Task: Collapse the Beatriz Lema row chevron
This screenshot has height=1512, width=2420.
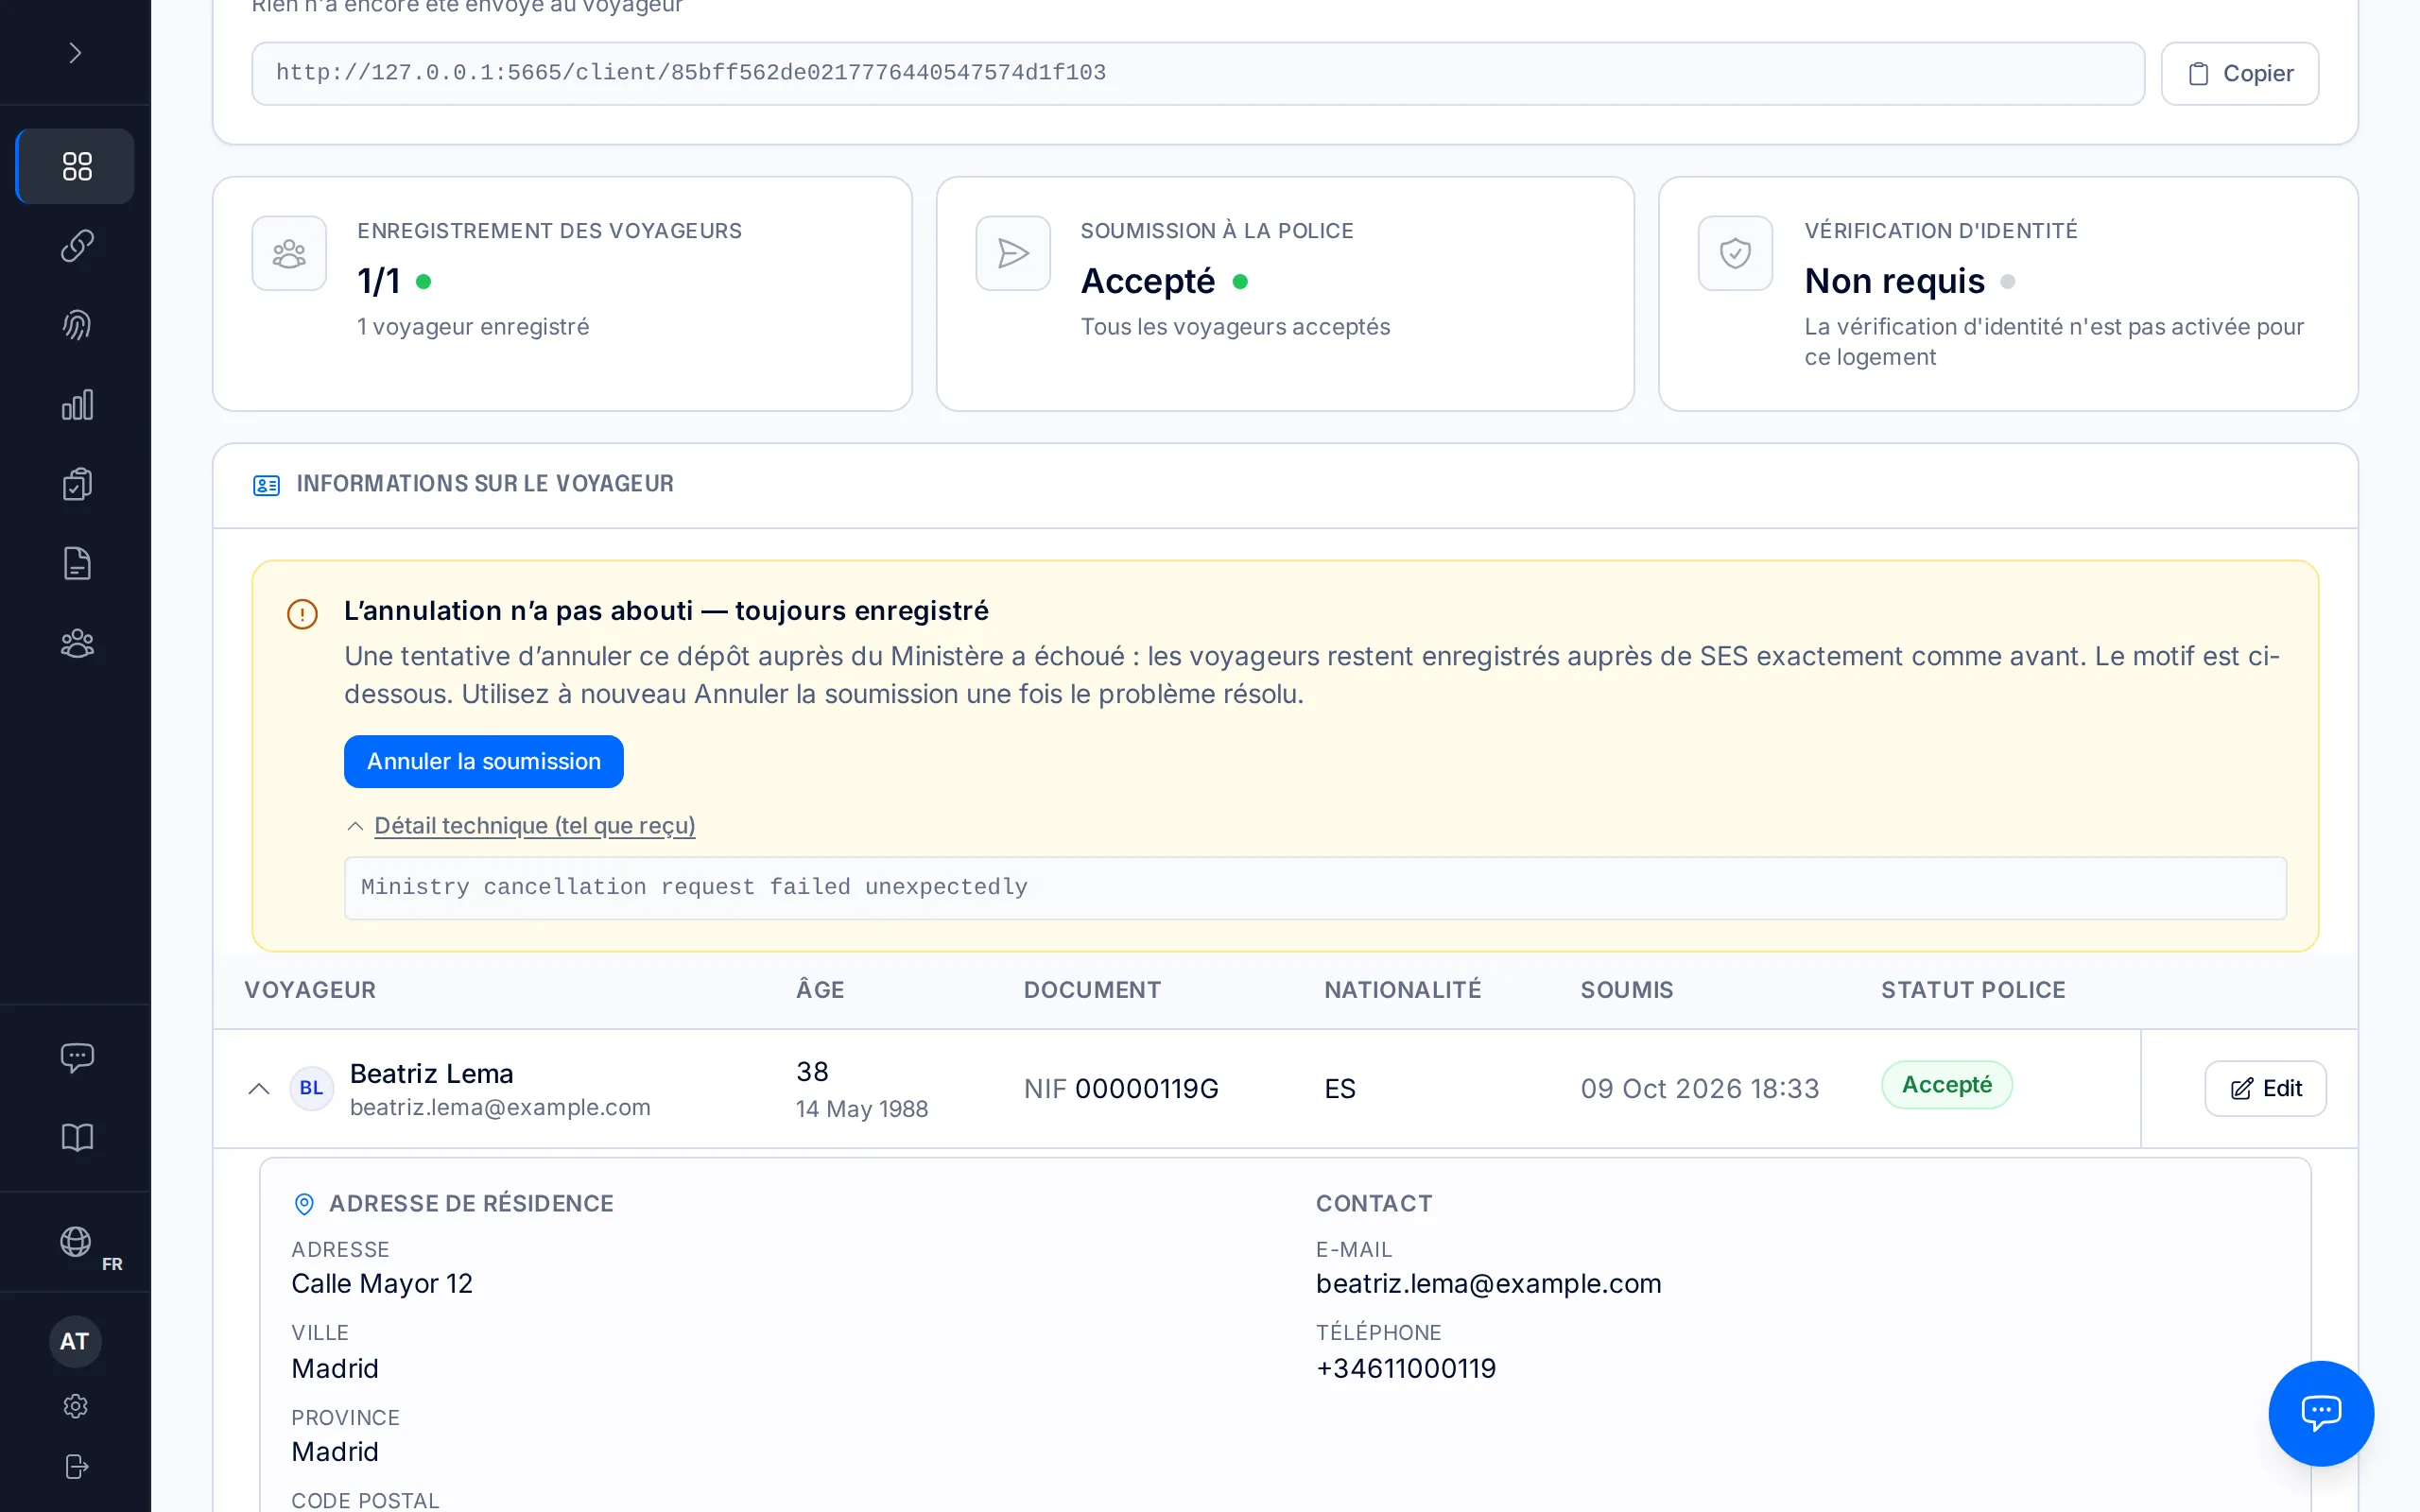Action: click(x=259, y=1088)
